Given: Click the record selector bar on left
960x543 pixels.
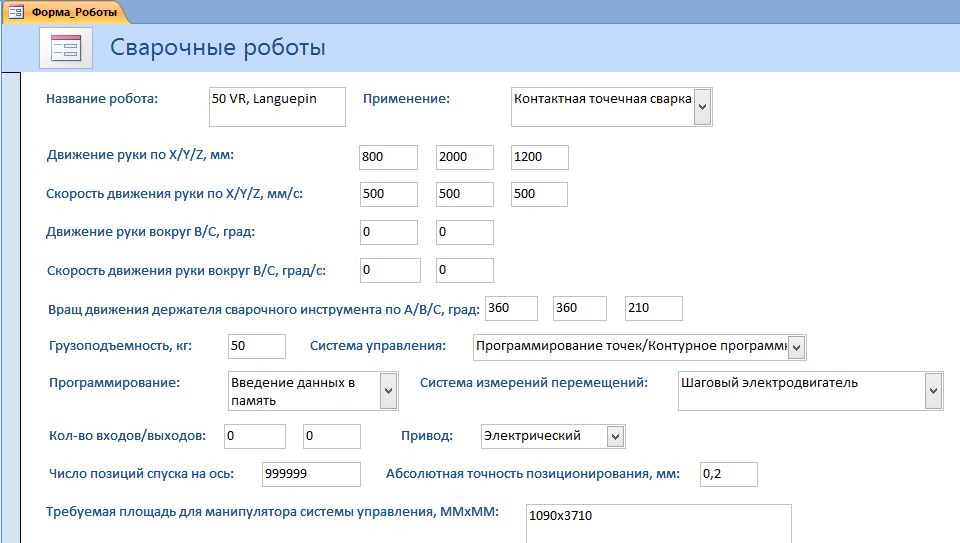Looking at the screenshot, I should click(11, 300).
